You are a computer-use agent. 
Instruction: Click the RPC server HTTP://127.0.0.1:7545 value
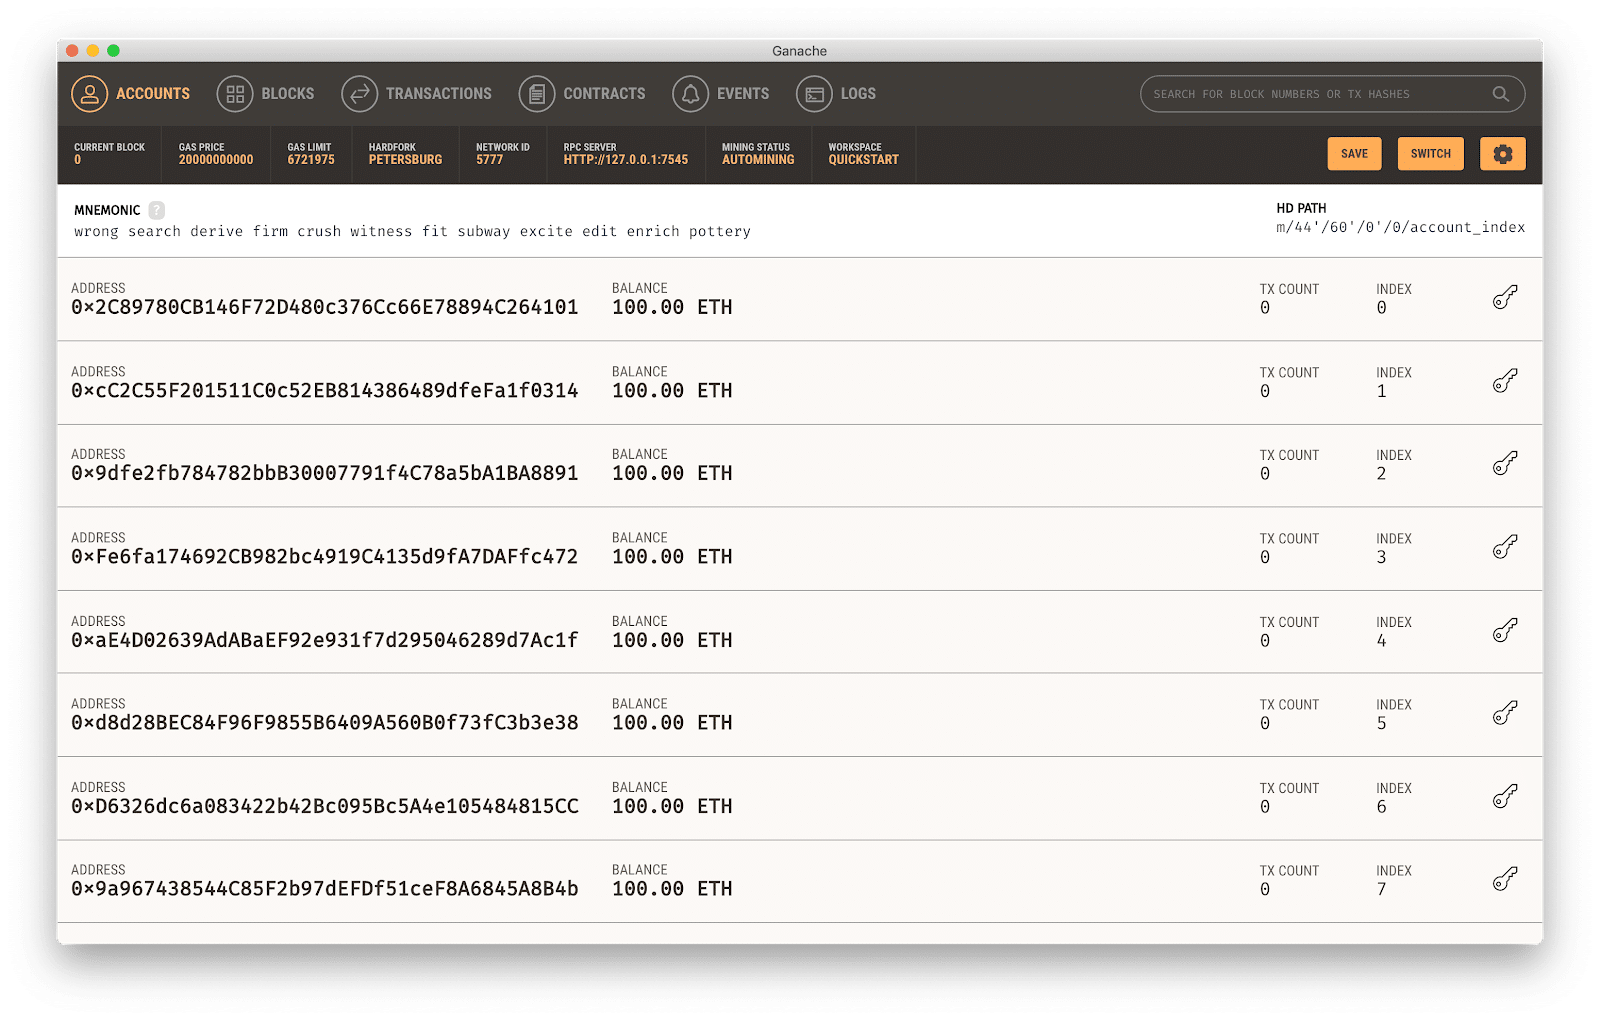[626, 160]
